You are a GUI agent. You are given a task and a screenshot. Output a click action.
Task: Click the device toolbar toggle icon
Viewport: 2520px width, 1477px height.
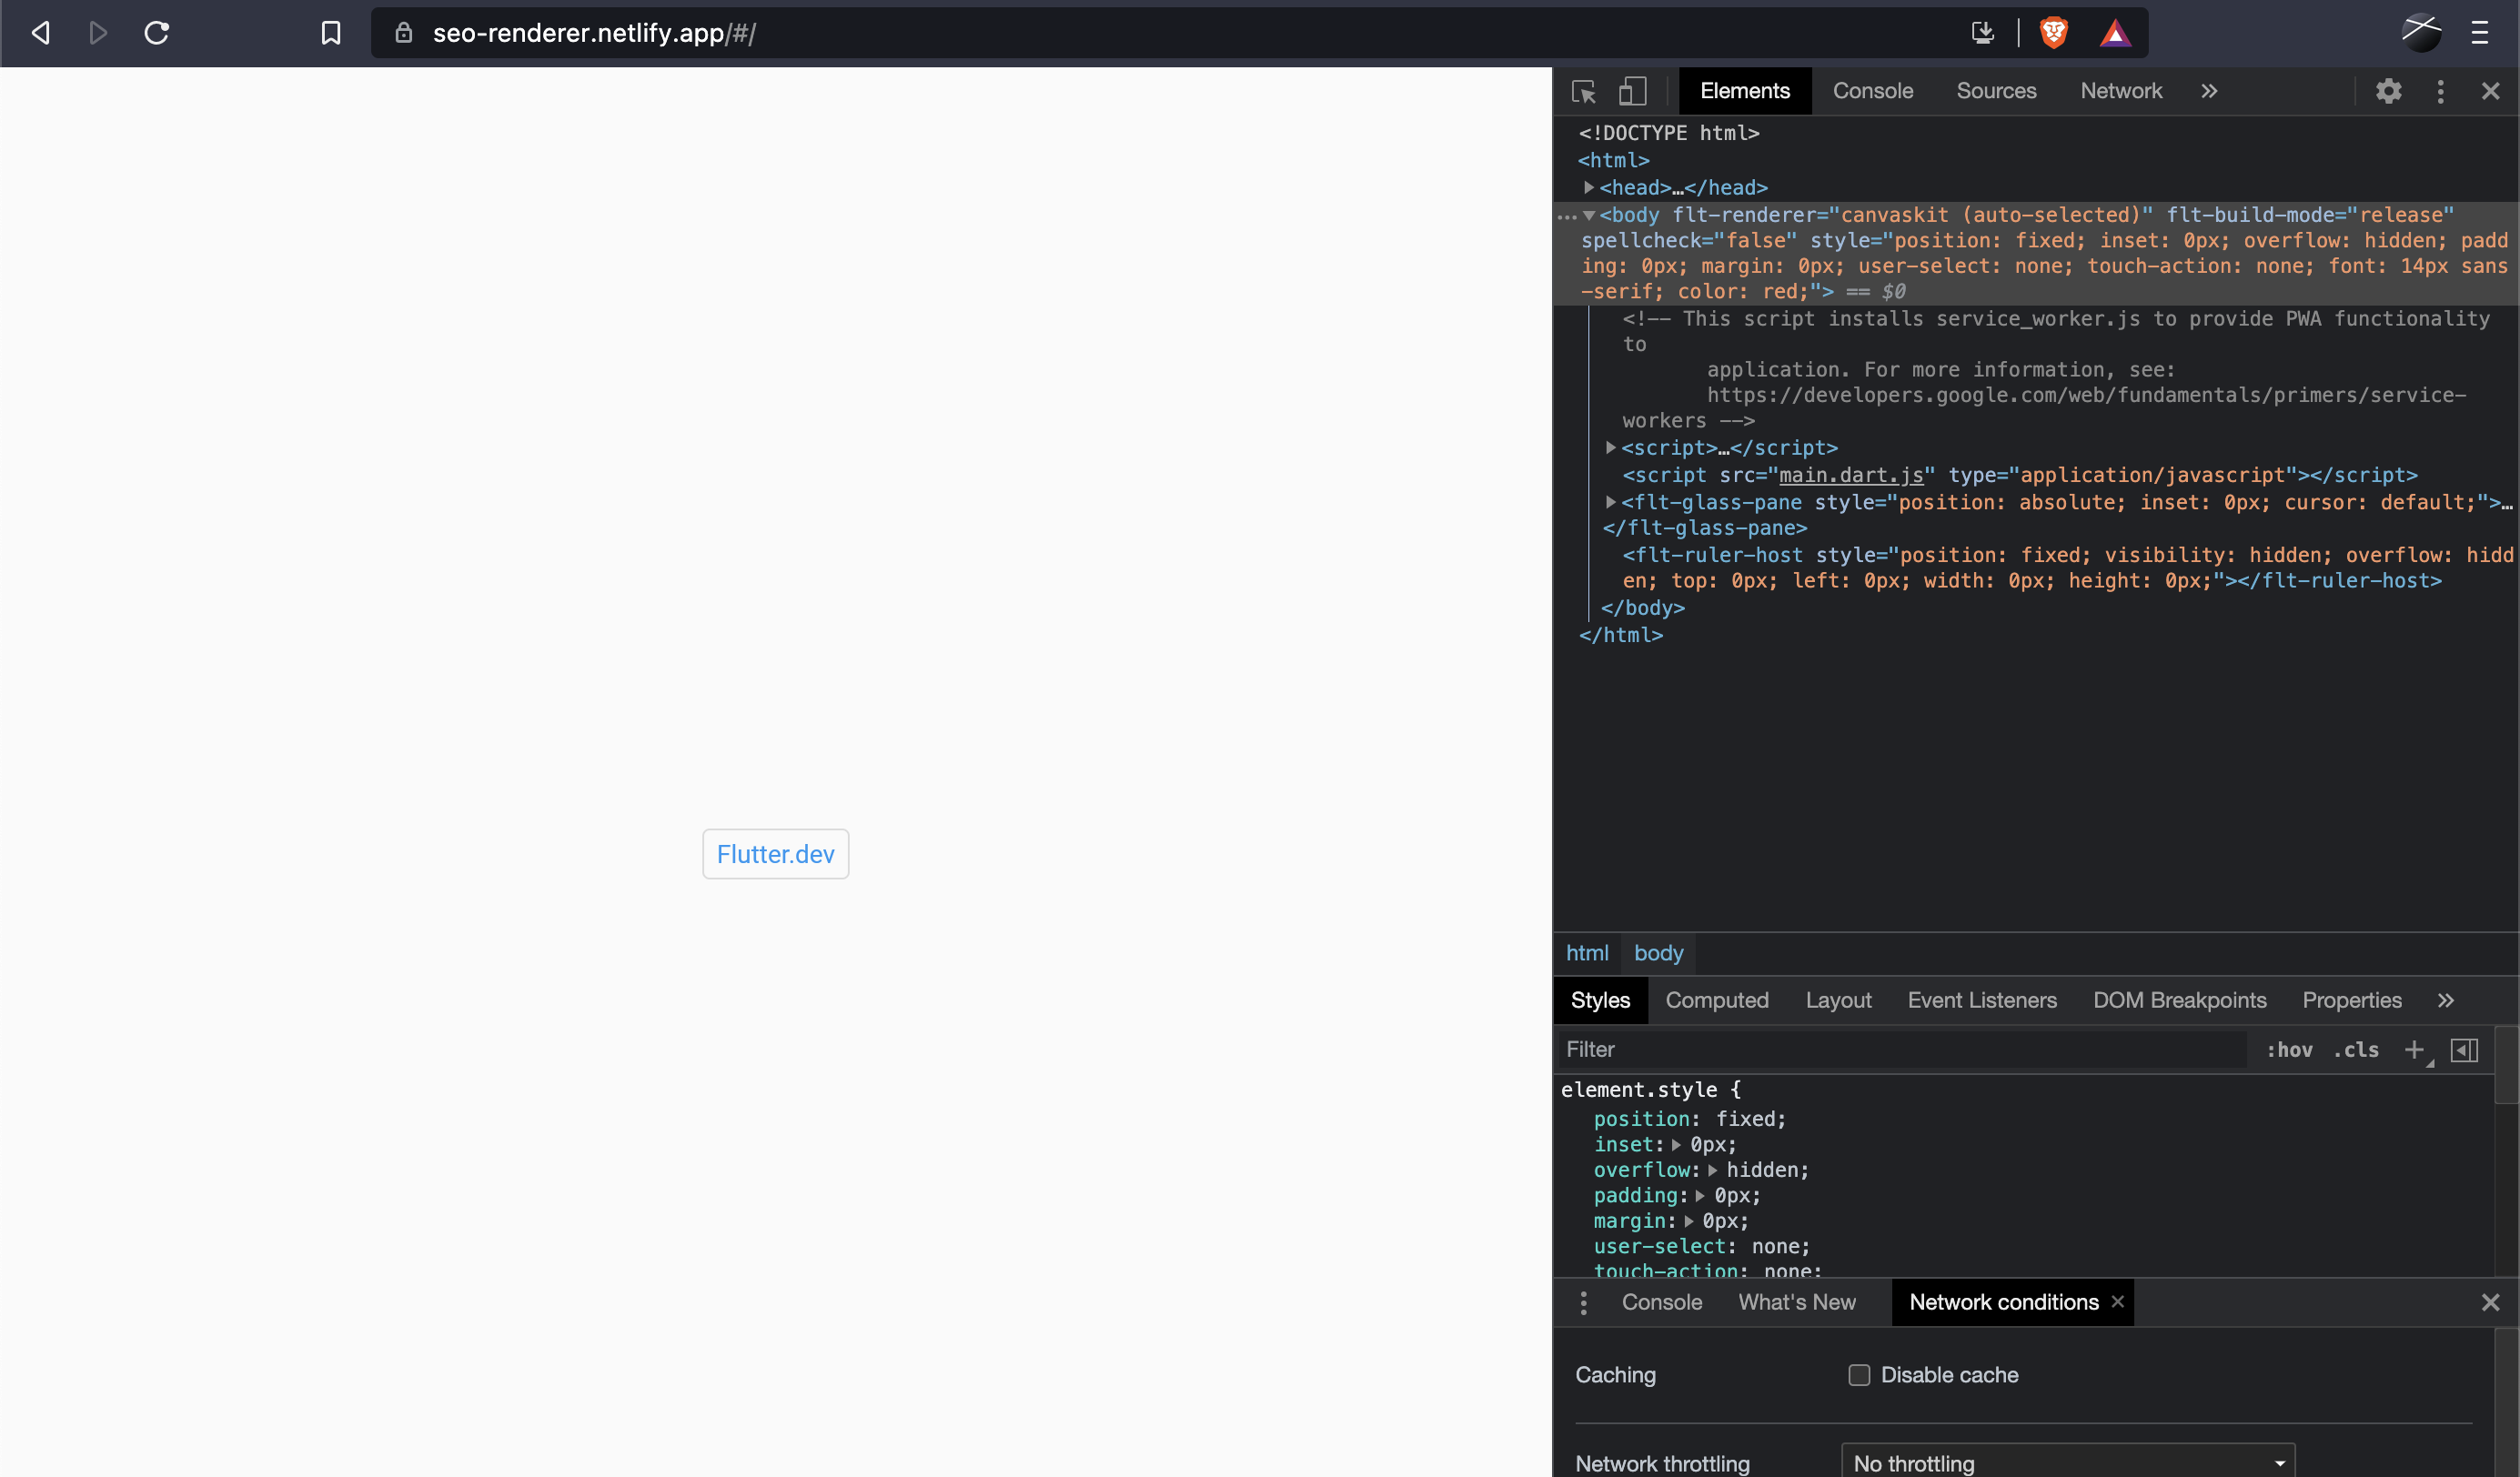pos(1632,90)
